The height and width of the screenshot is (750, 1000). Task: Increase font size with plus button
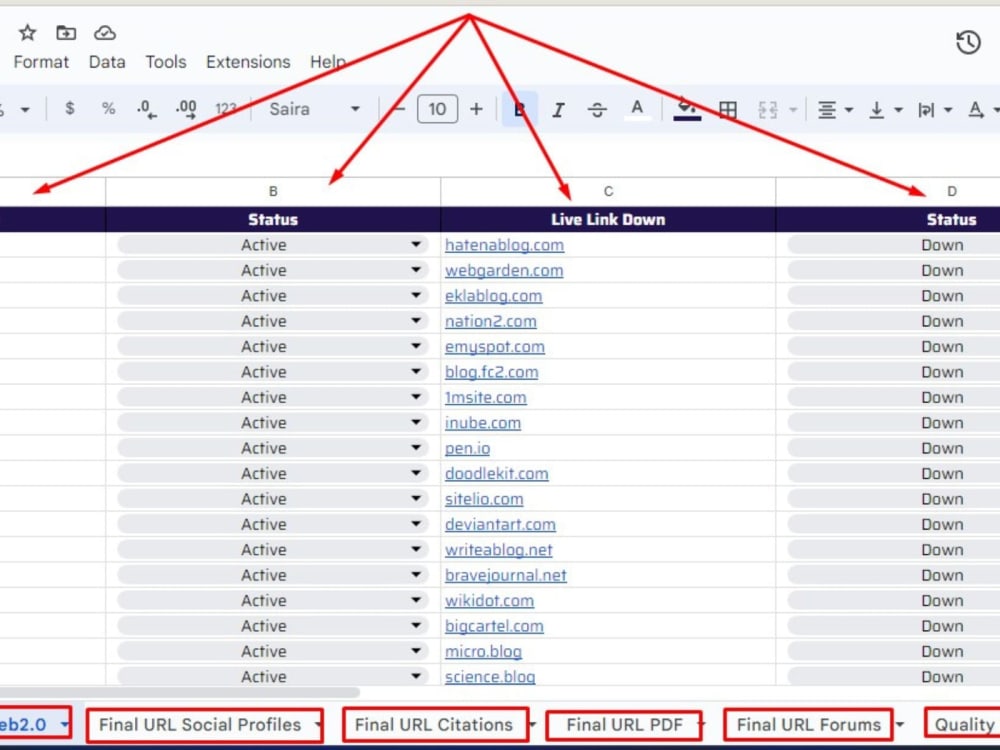coord(476,109)
